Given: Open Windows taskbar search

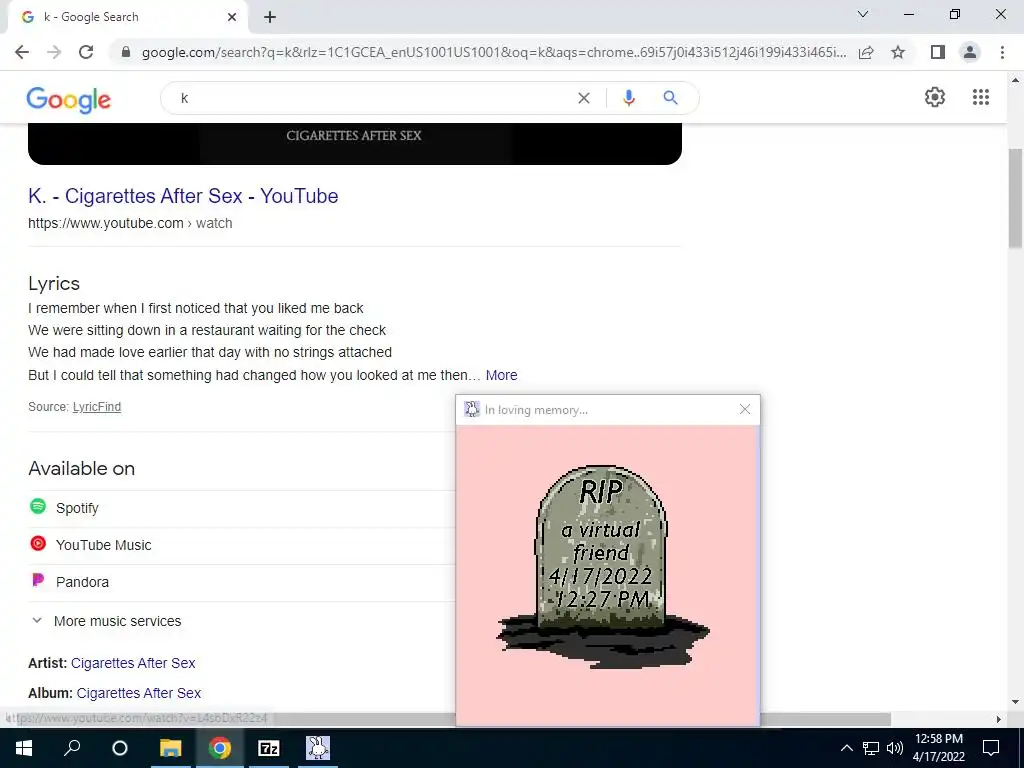Looking at the screenshot, I should pyautogui.click(x=72, y=748).
